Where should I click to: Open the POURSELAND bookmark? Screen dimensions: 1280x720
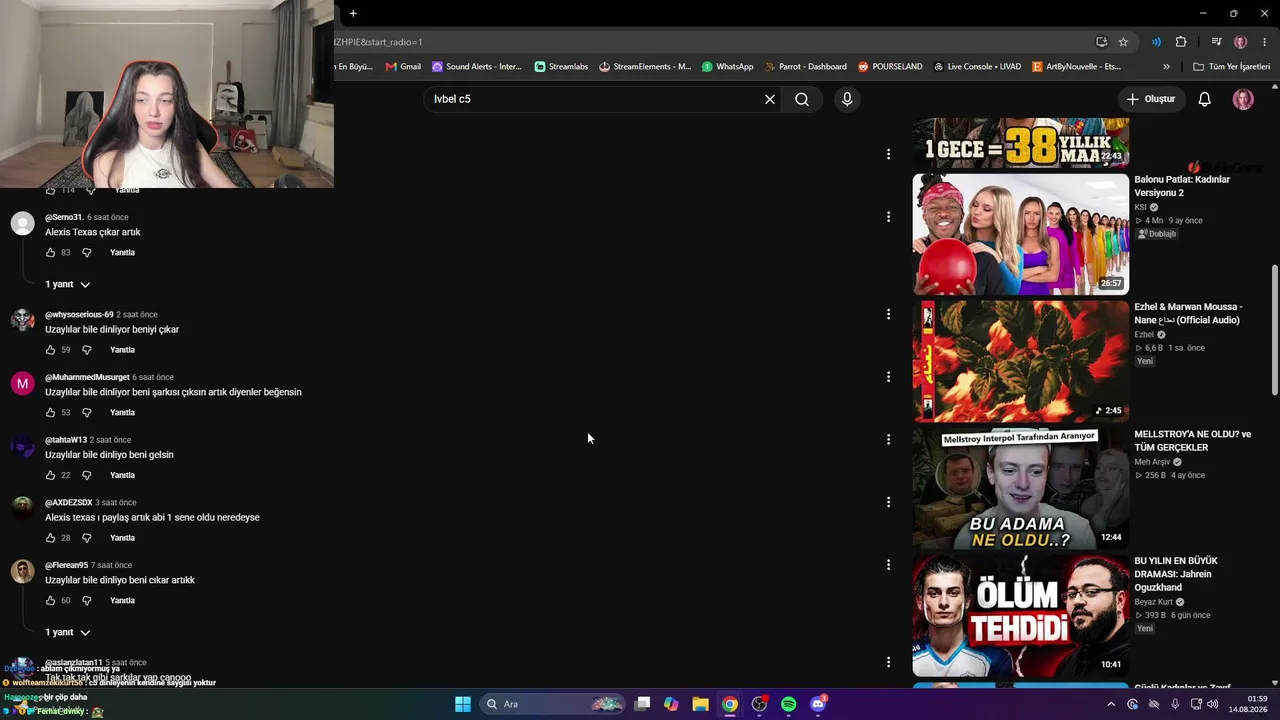coord(890,67)
